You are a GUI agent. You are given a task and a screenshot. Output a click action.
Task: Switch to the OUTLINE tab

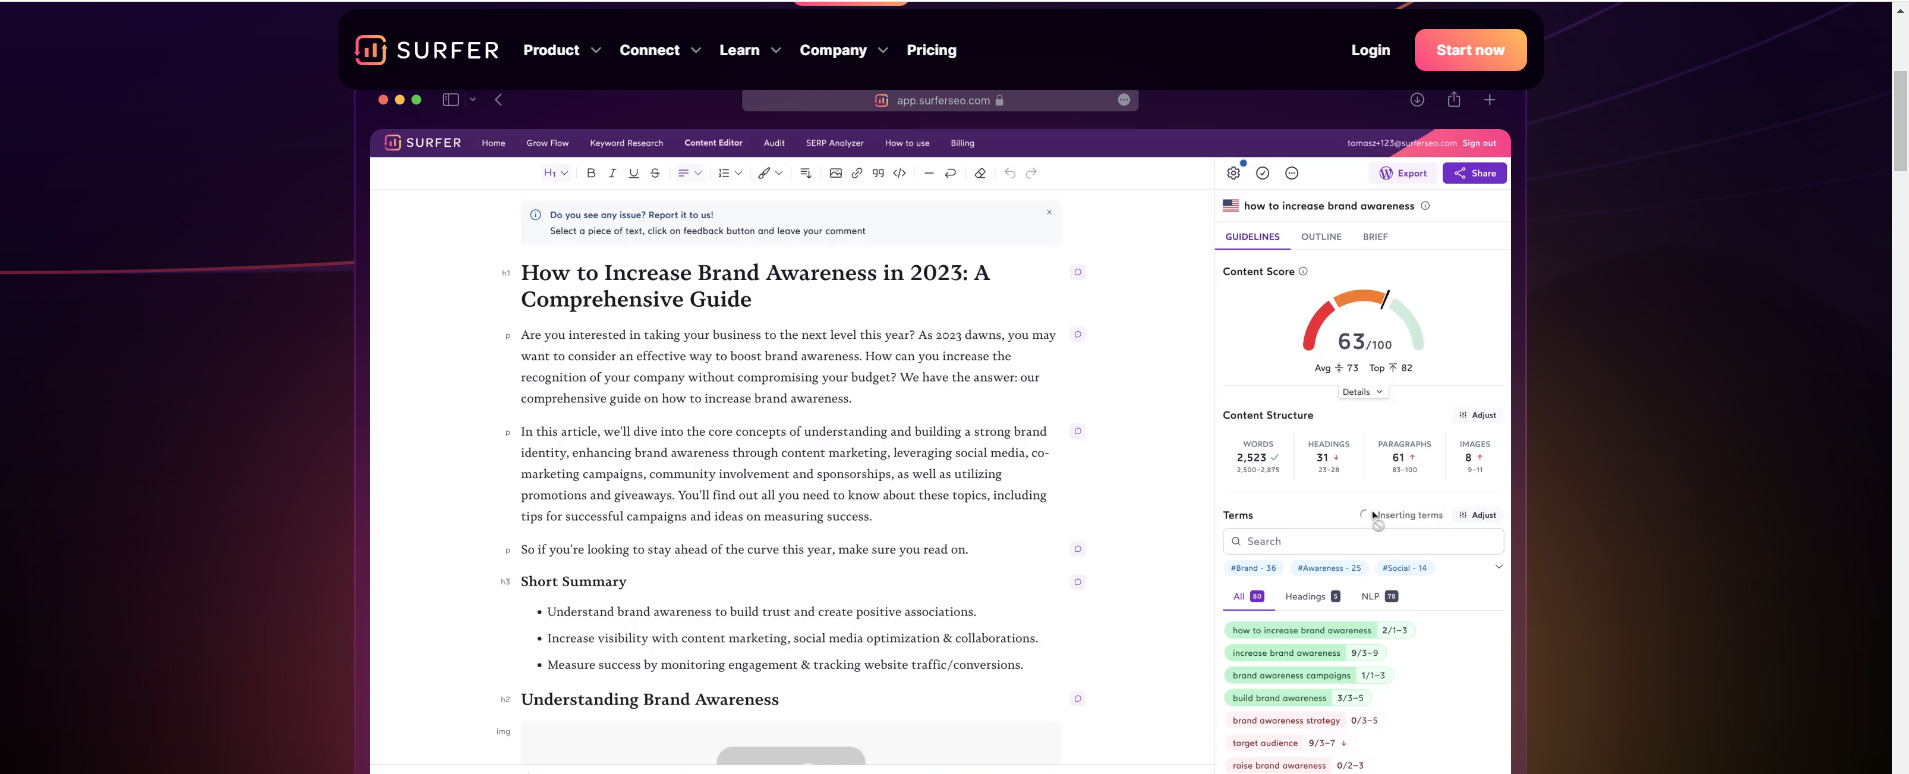[1321, 237]
